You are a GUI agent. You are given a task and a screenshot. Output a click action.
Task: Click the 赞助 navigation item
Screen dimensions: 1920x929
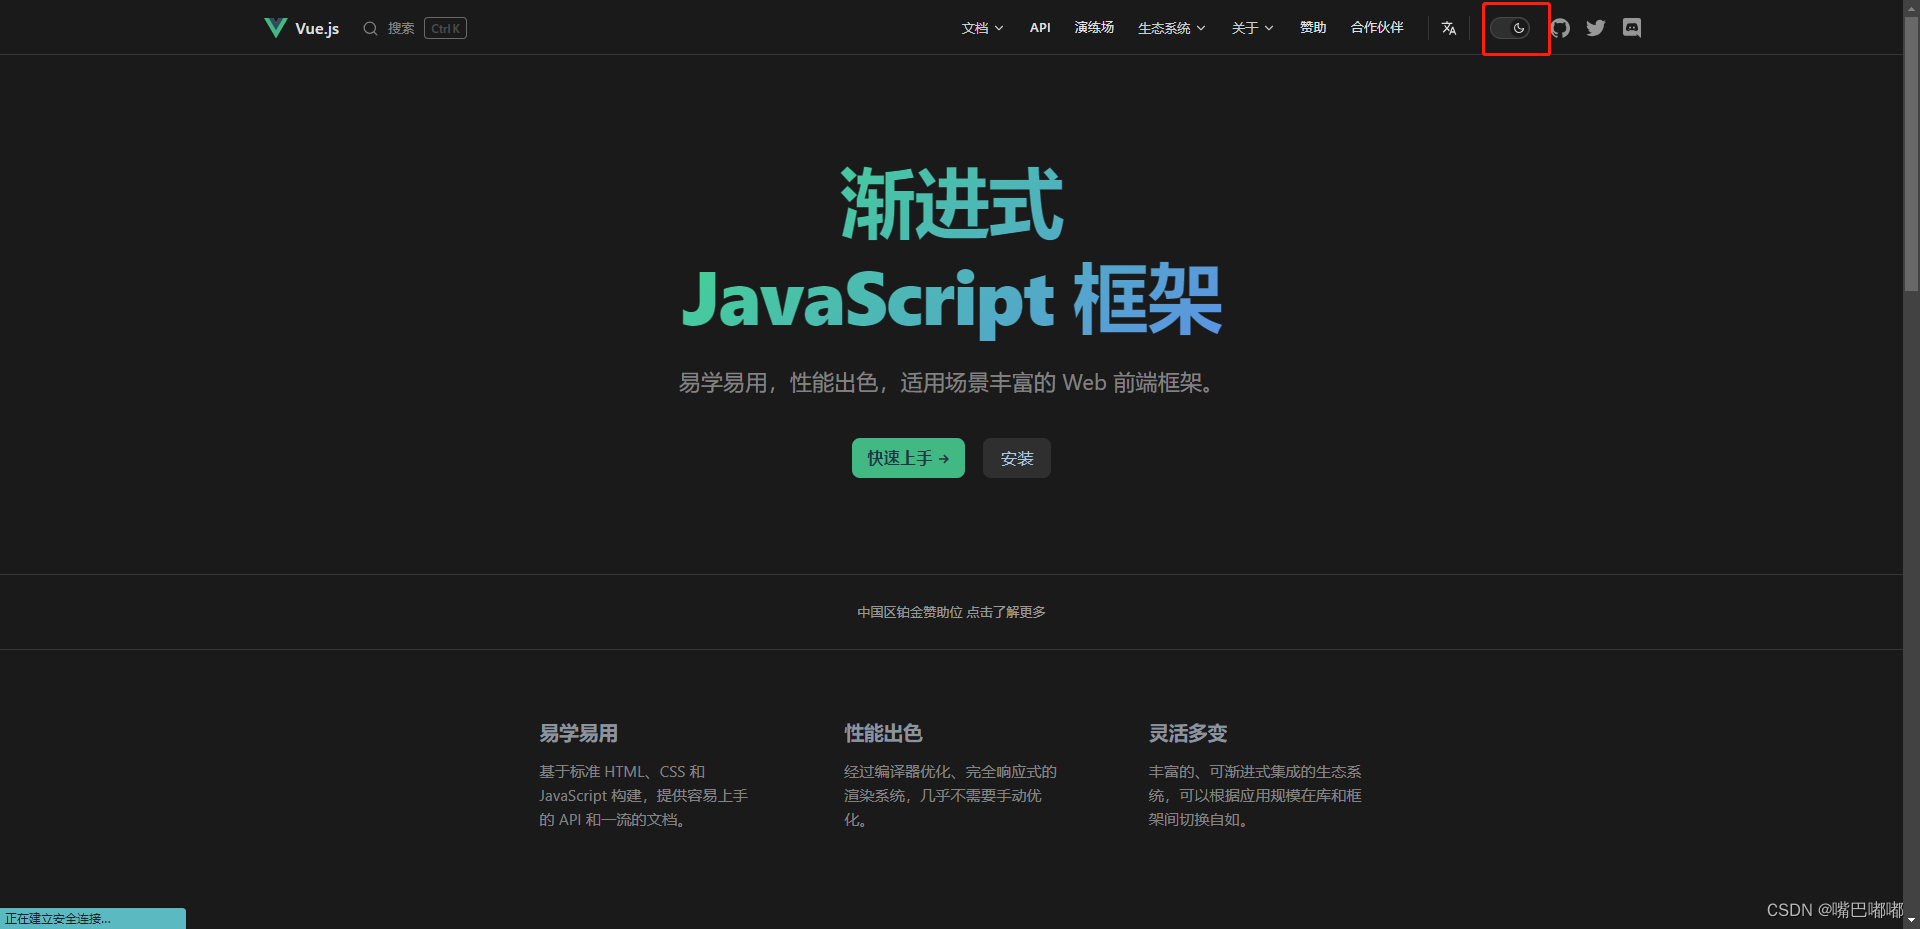point(1312,28)
